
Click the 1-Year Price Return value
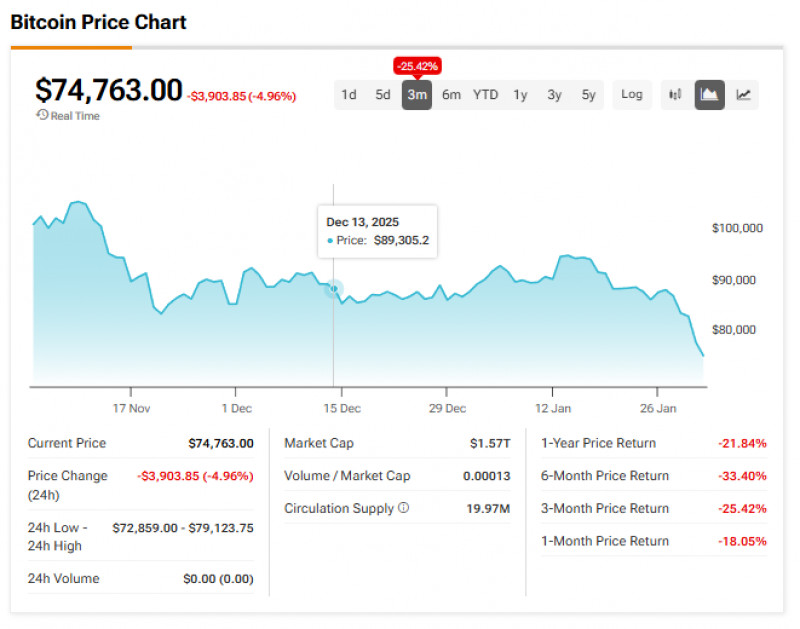pos(742,443)
